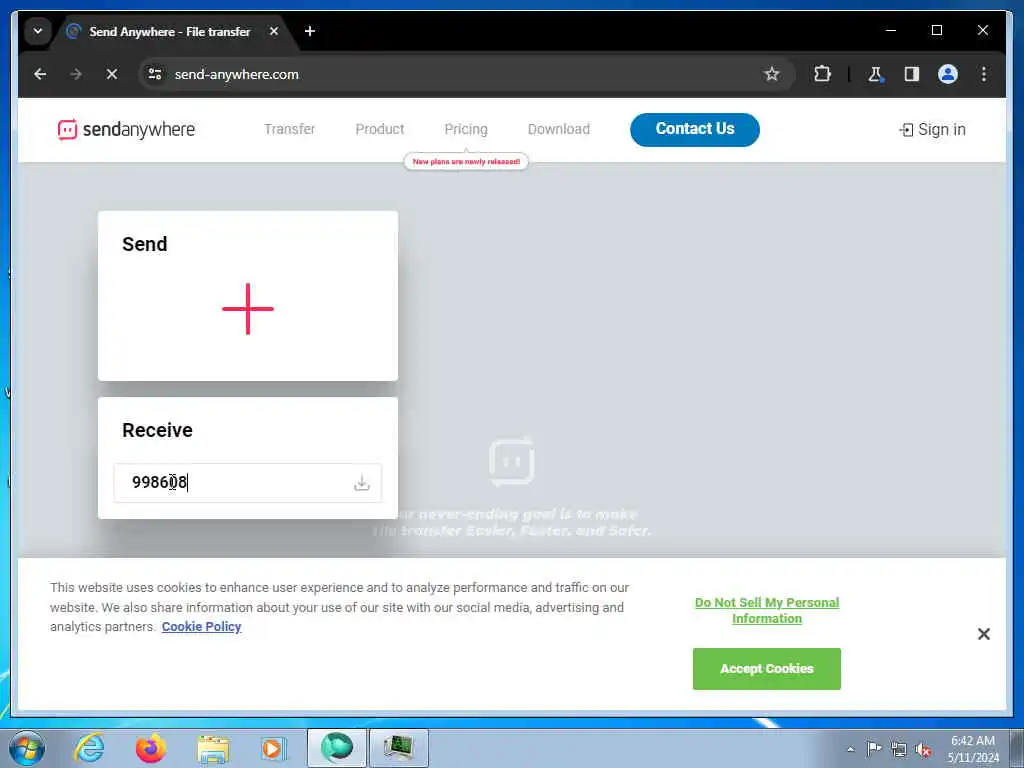The height and width of the screenshot is (768, 1024).
Task: Click the 'New plans are newly released' badge
Action: (x=466, y=161)
